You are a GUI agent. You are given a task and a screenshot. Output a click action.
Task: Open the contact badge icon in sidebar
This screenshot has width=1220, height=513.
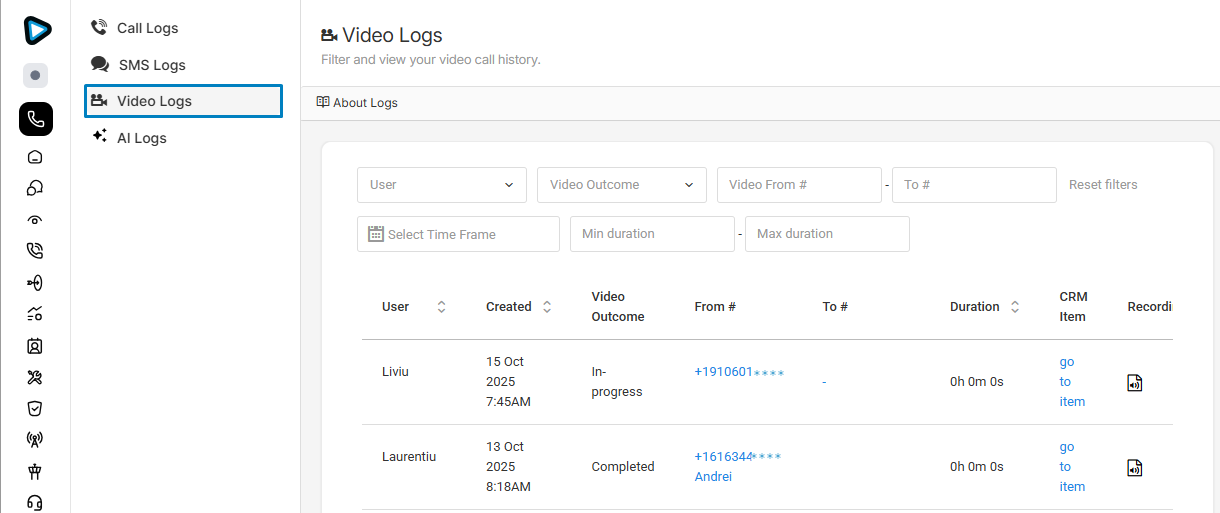(35, 346)
